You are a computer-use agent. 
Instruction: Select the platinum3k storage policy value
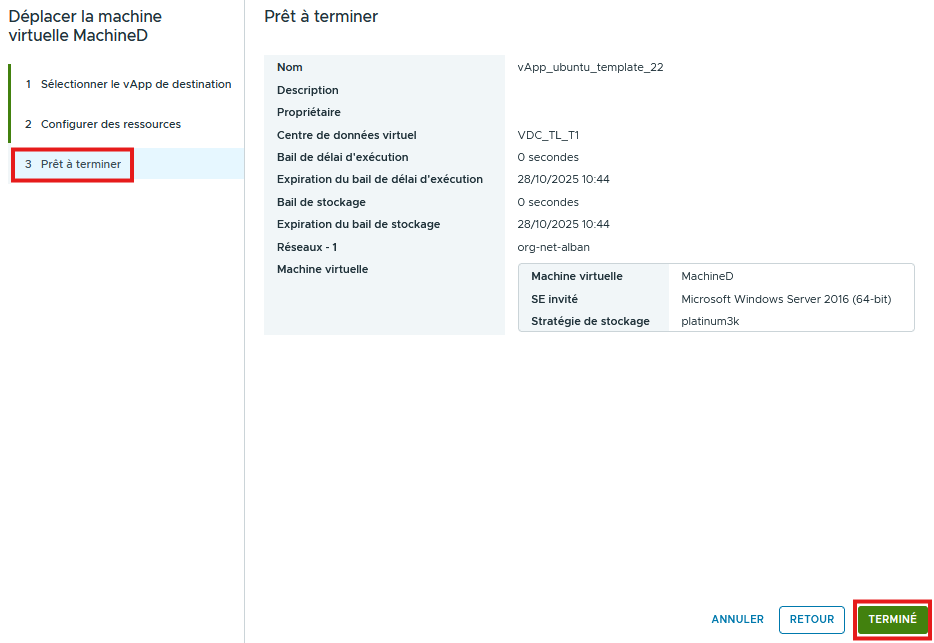710,321
